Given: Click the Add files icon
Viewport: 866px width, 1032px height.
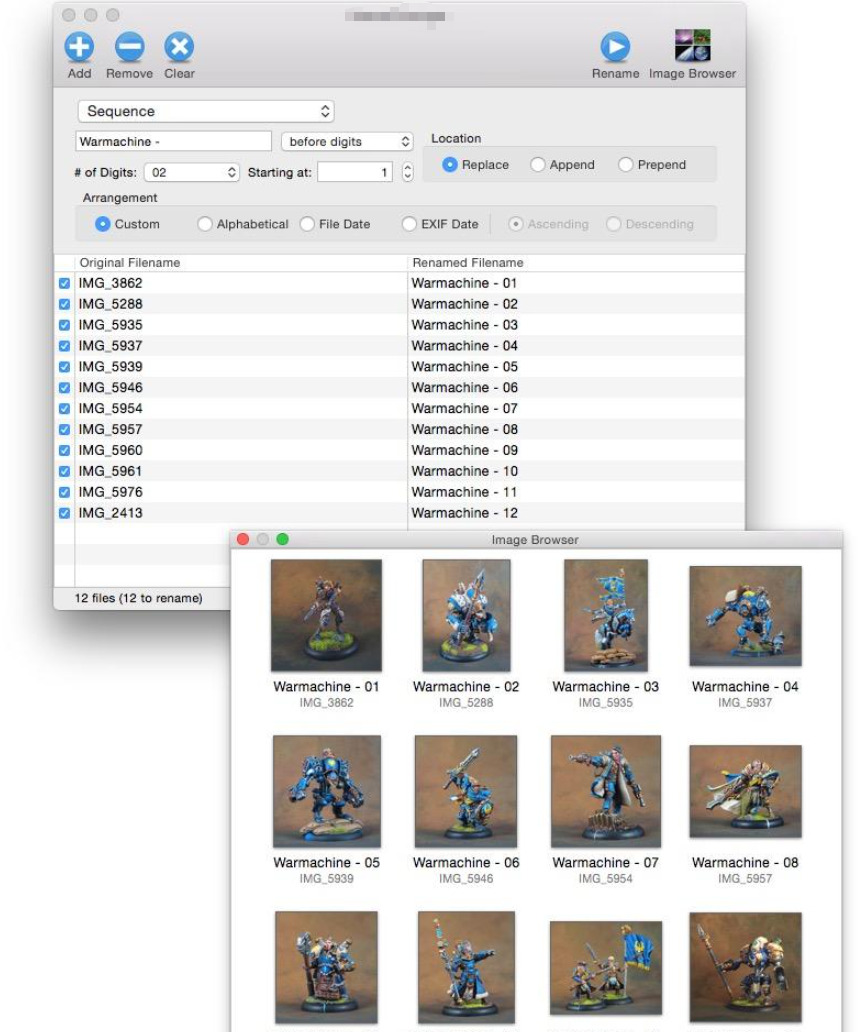Looking at the screenshot, I should pos(79,47).
